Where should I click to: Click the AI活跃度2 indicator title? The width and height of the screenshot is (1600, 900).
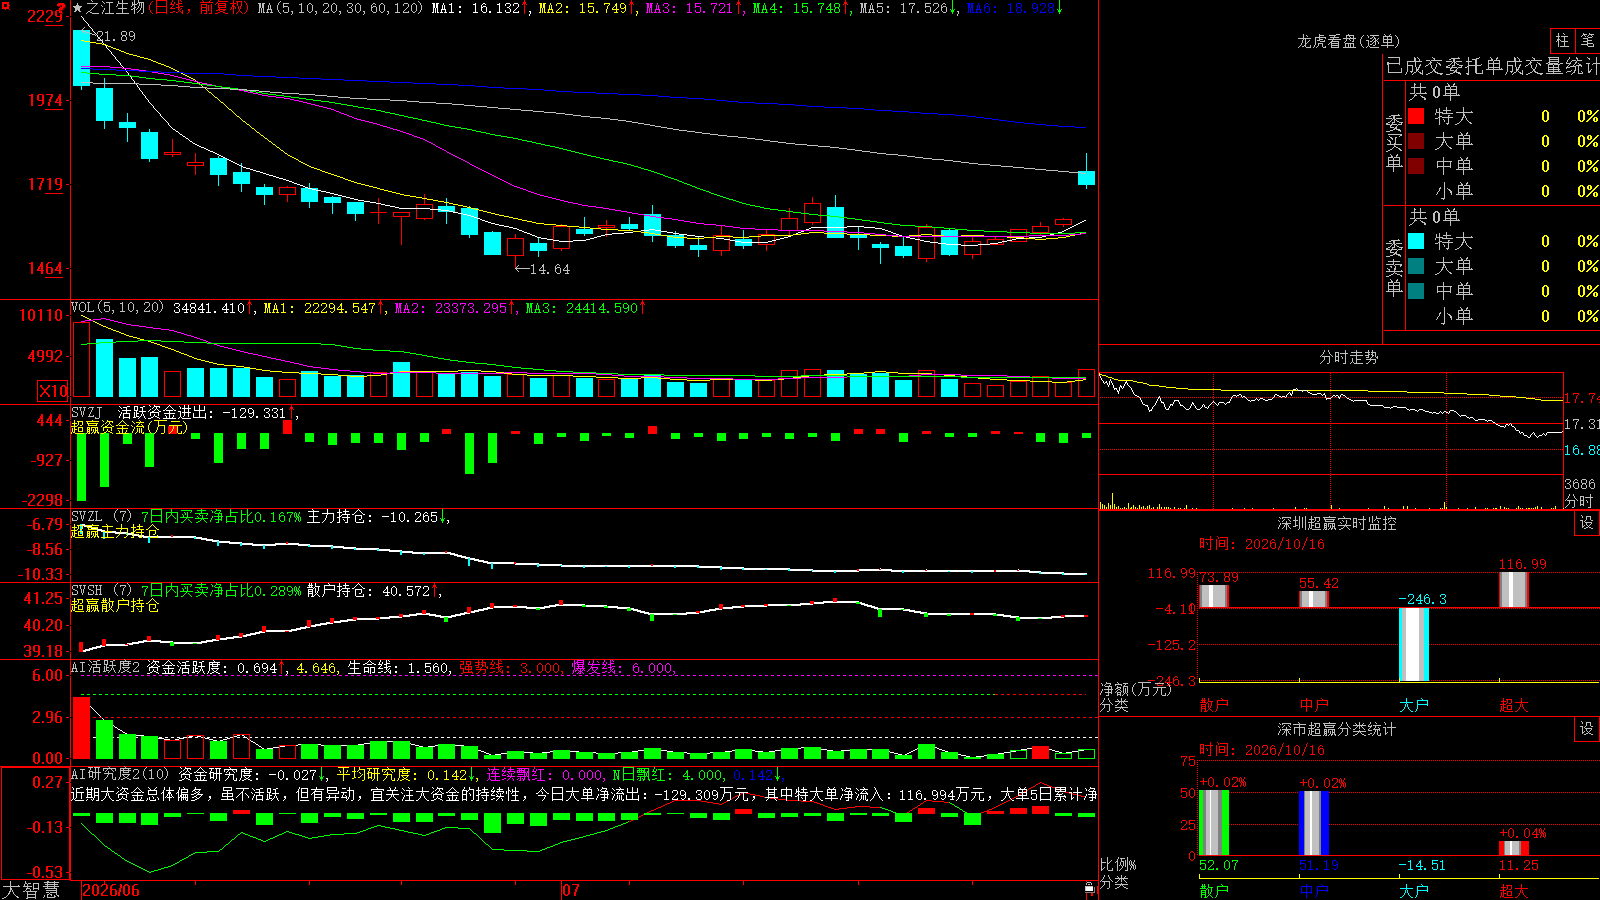tap(105, 668)
